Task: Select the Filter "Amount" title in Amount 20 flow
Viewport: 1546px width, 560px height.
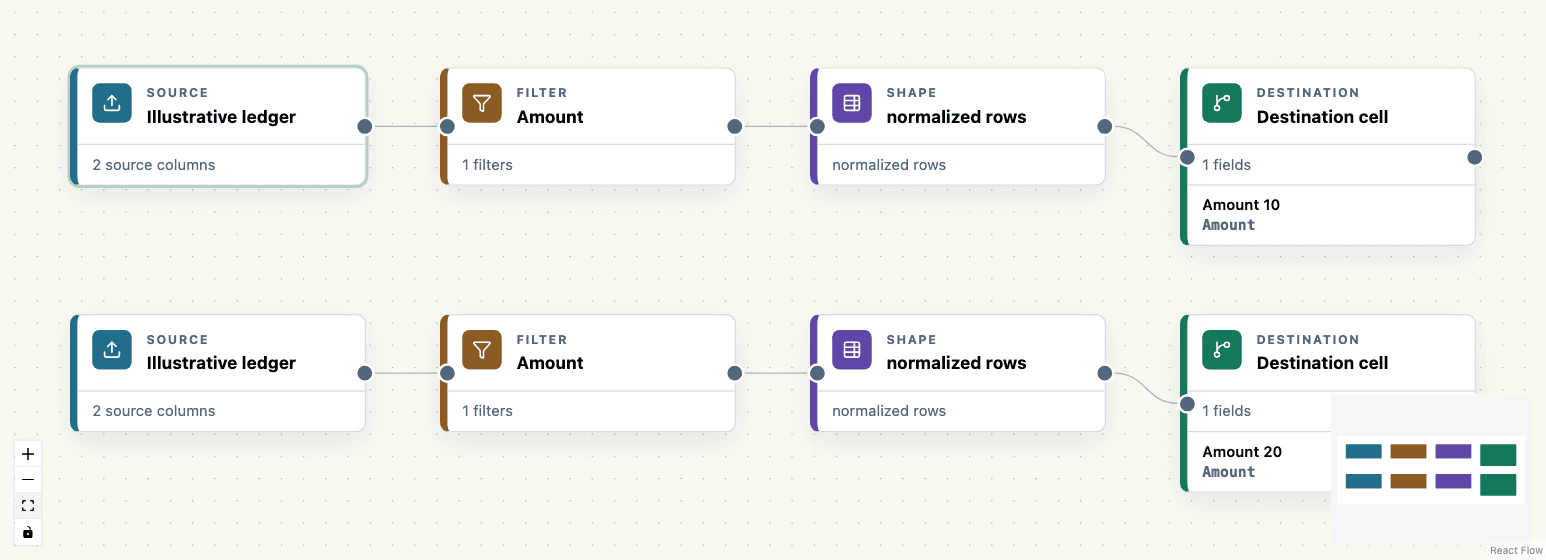Action: 550,363
